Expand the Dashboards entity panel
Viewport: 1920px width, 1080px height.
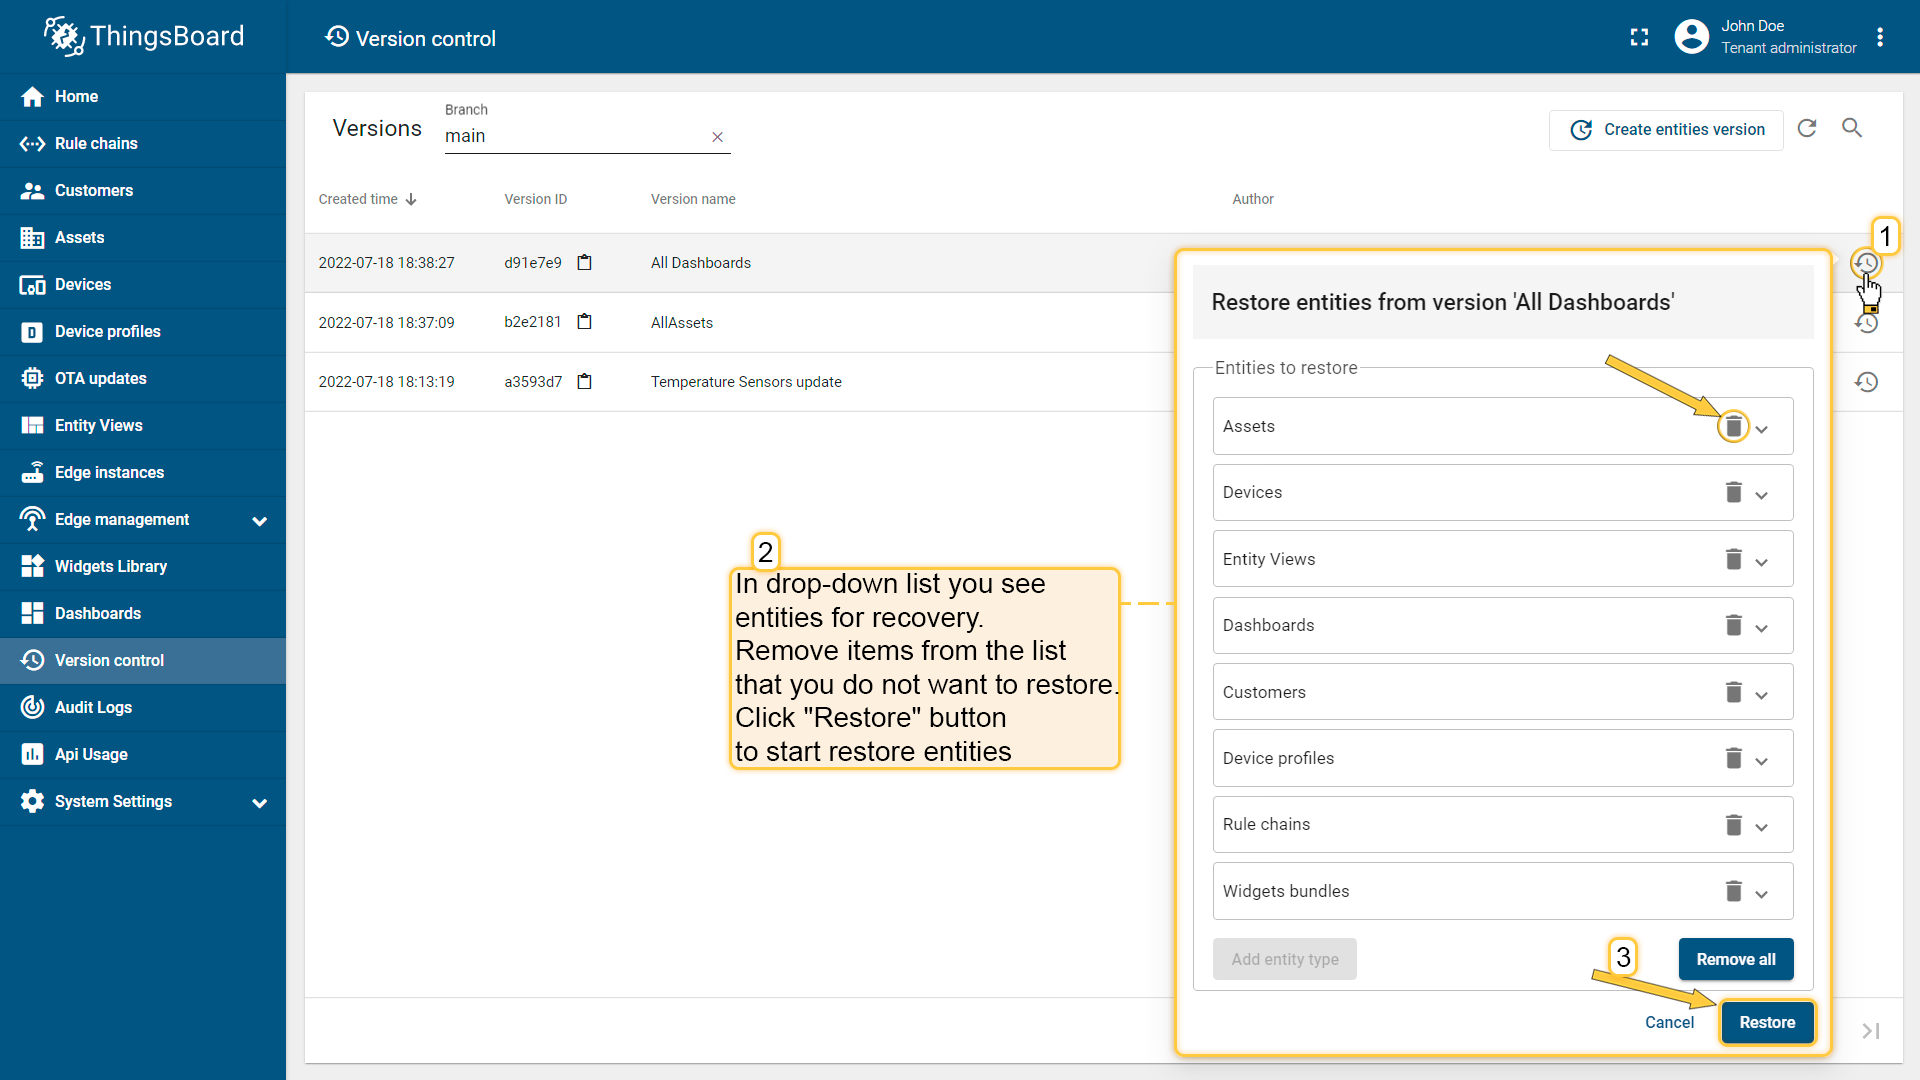tap(1762, 628)
